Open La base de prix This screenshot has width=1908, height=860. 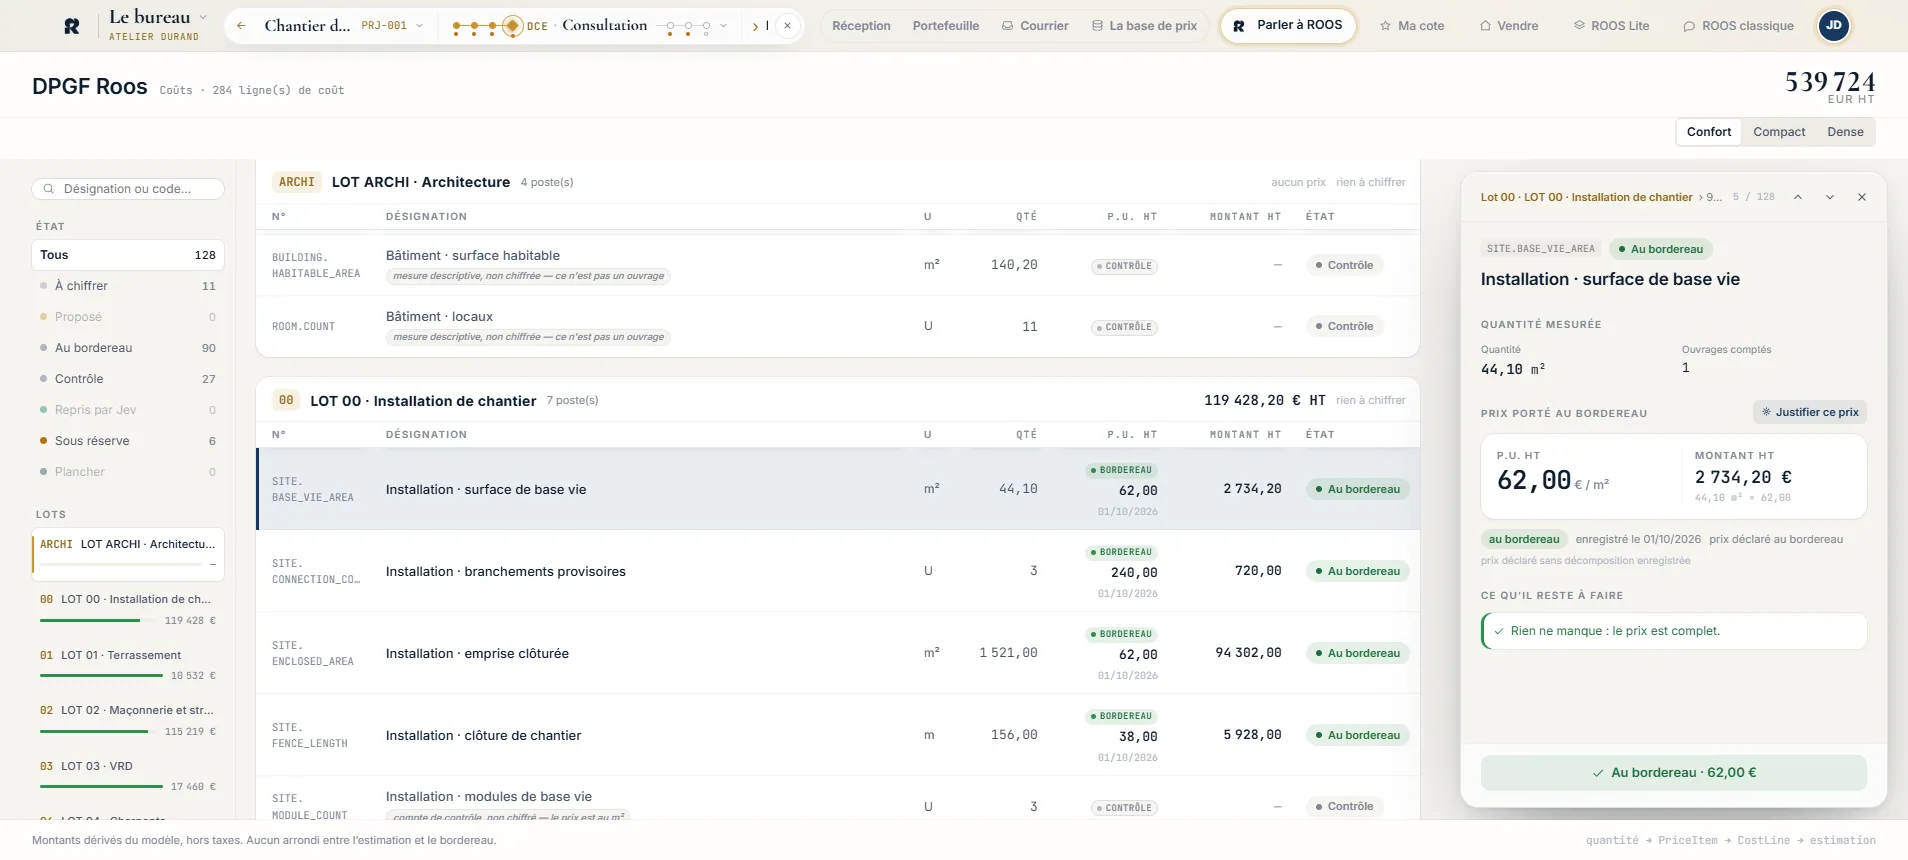point(1145,26)
